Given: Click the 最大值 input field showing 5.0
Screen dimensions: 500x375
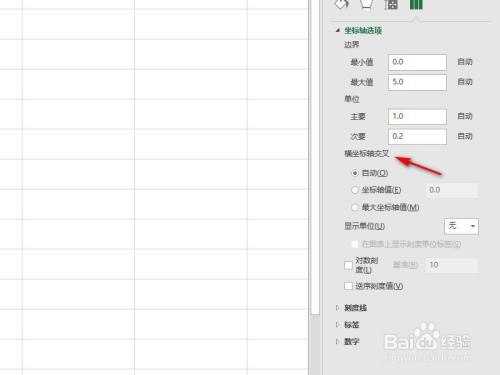Looking at the screenshot, I should click(417, 82).
